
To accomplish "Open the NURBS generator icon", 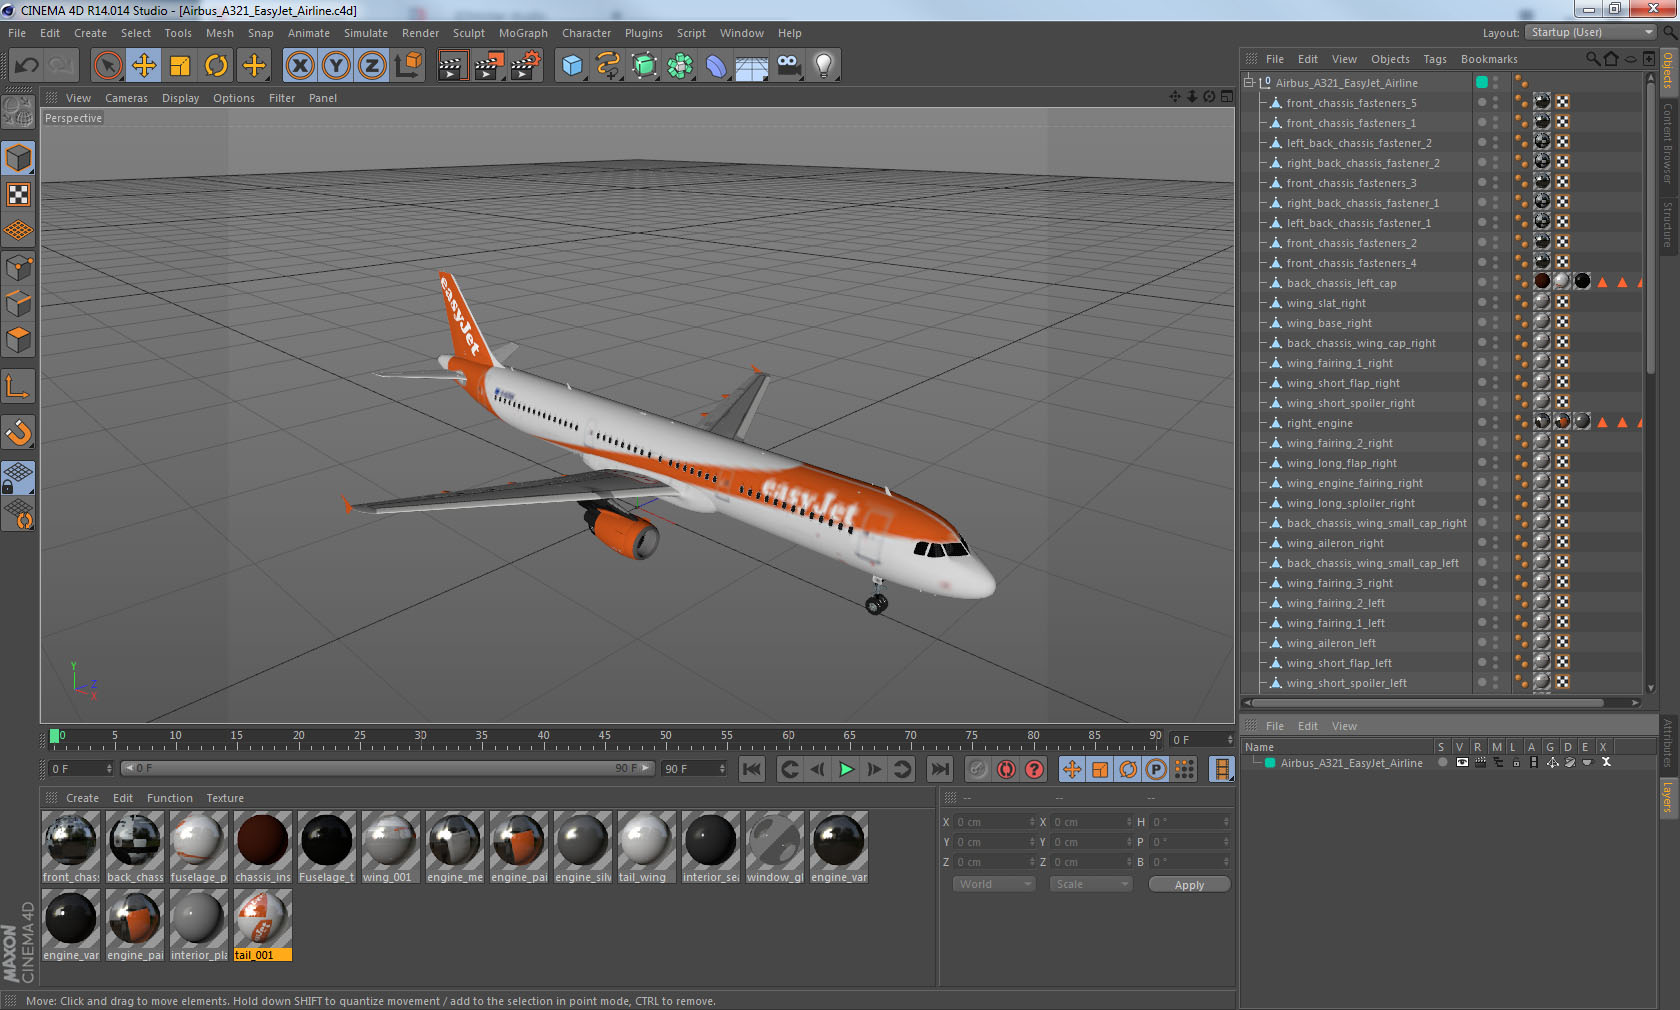I will click(x=644, y=66).
